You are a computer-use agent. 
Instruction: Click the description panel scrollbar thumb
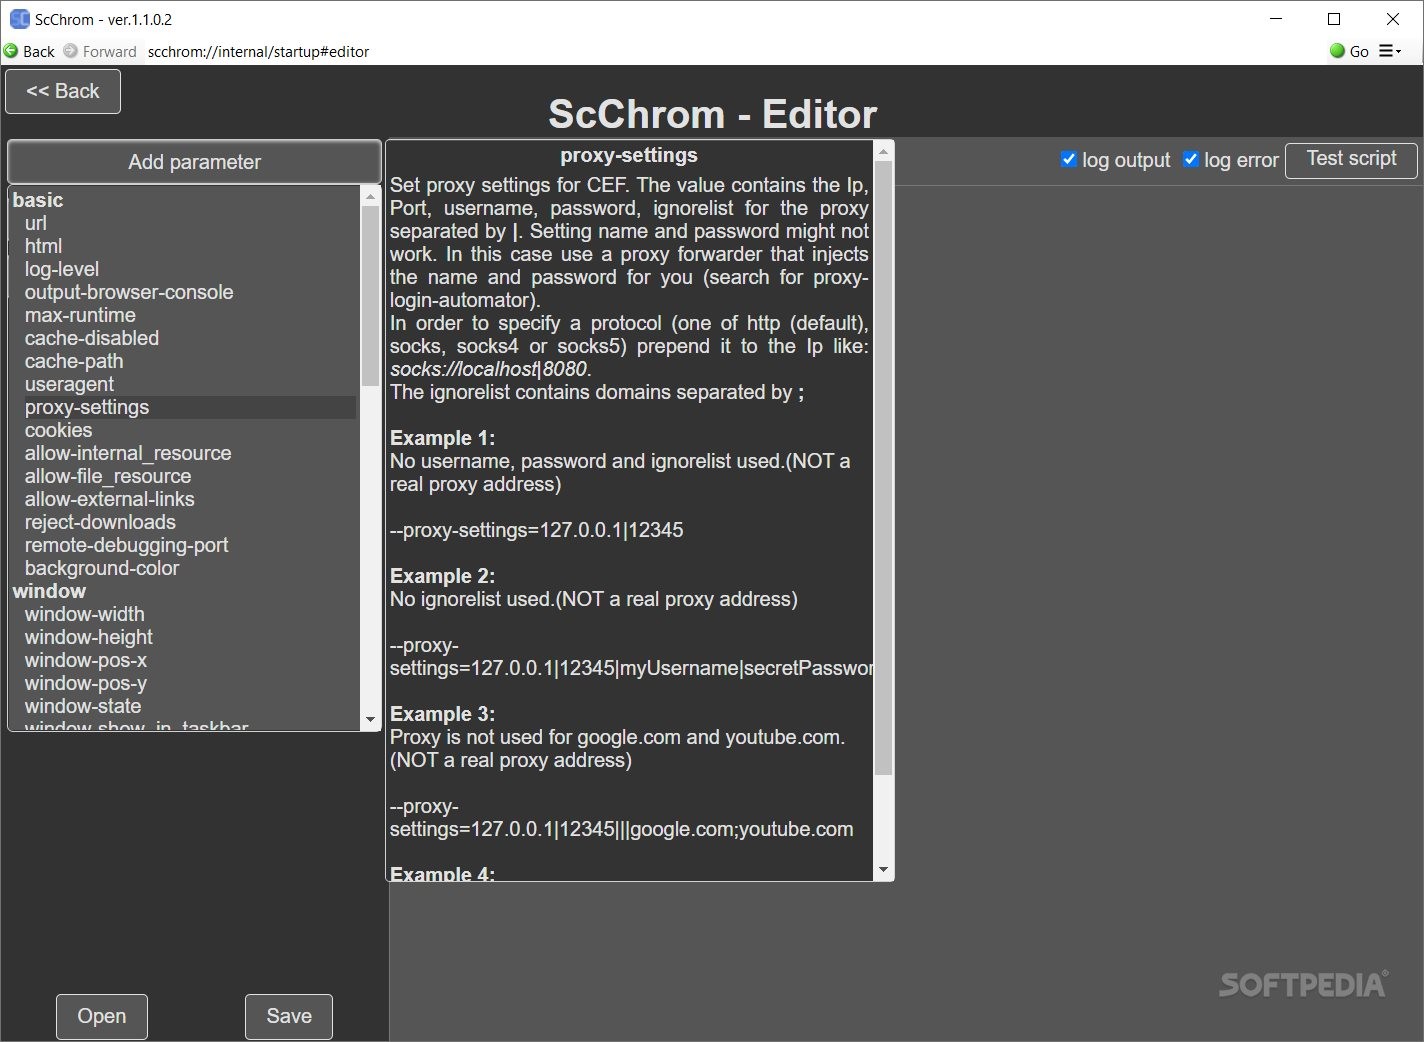click(883, 468)
